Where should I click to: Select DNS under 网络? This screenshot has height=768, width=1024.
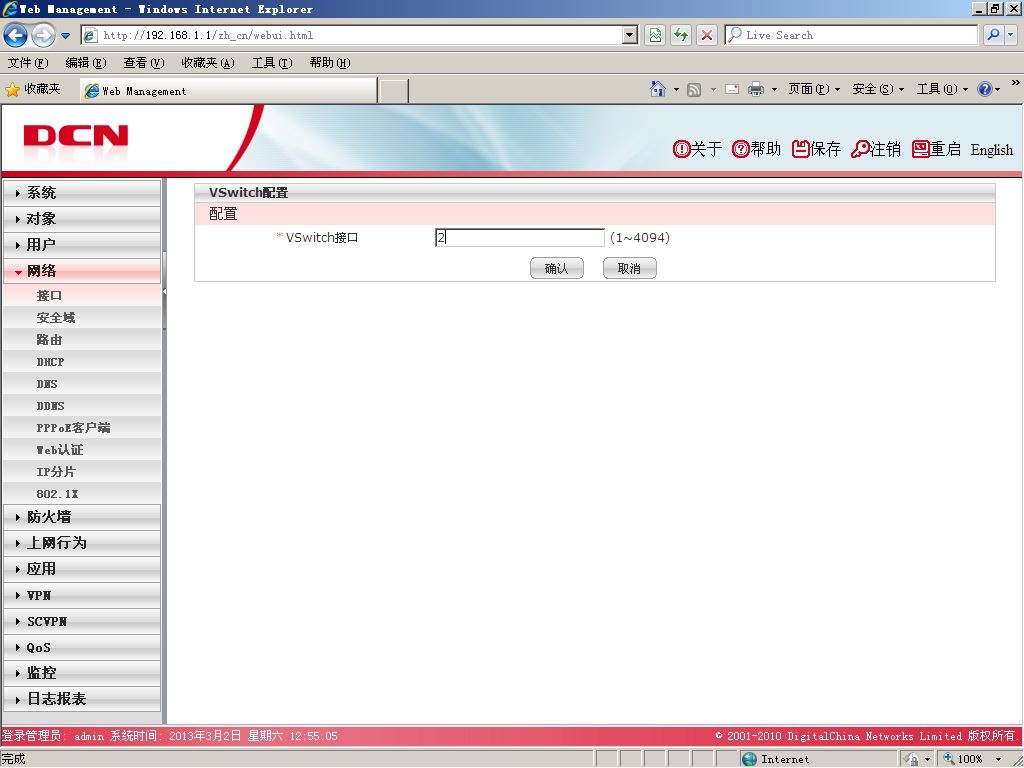[82, 384]
